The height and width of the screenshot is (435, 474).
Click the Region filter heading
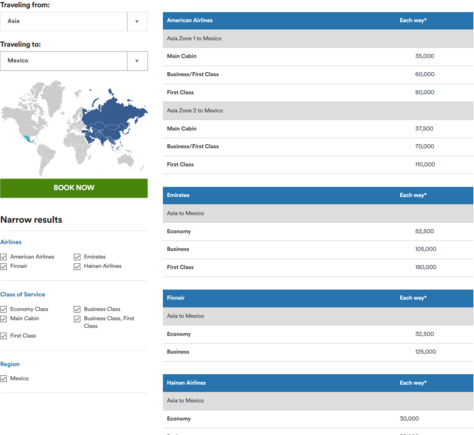pyautogui.click(x=10, y=364)
